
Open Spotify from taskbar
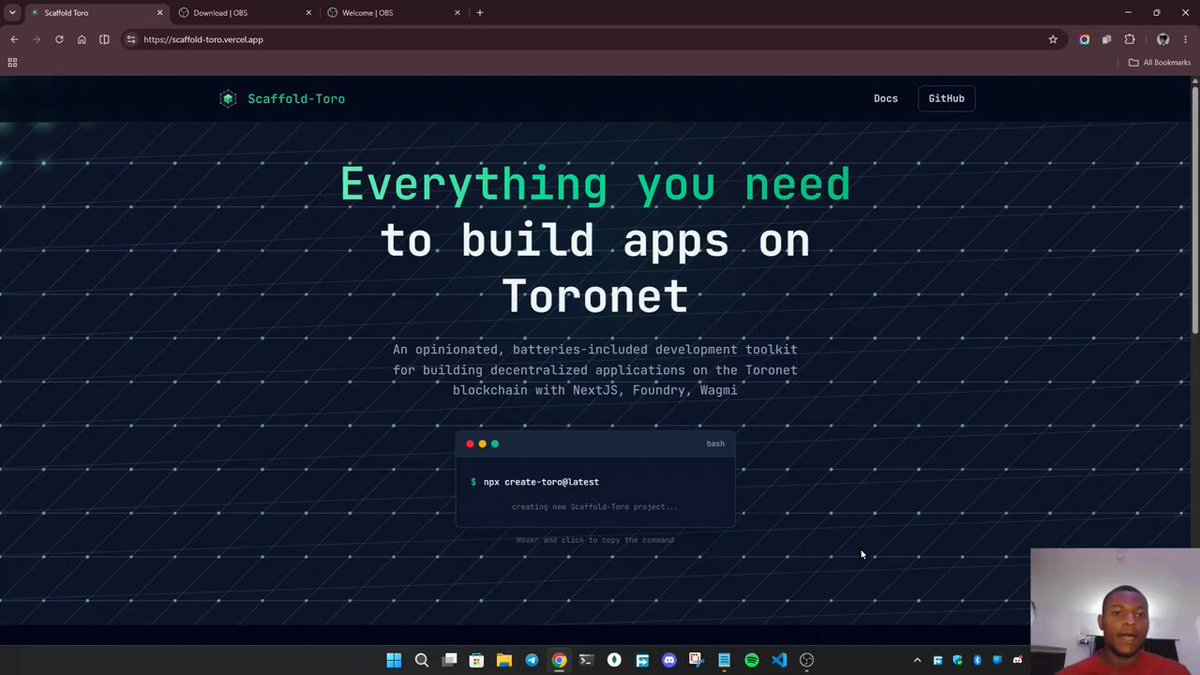(x=752, y=660)
